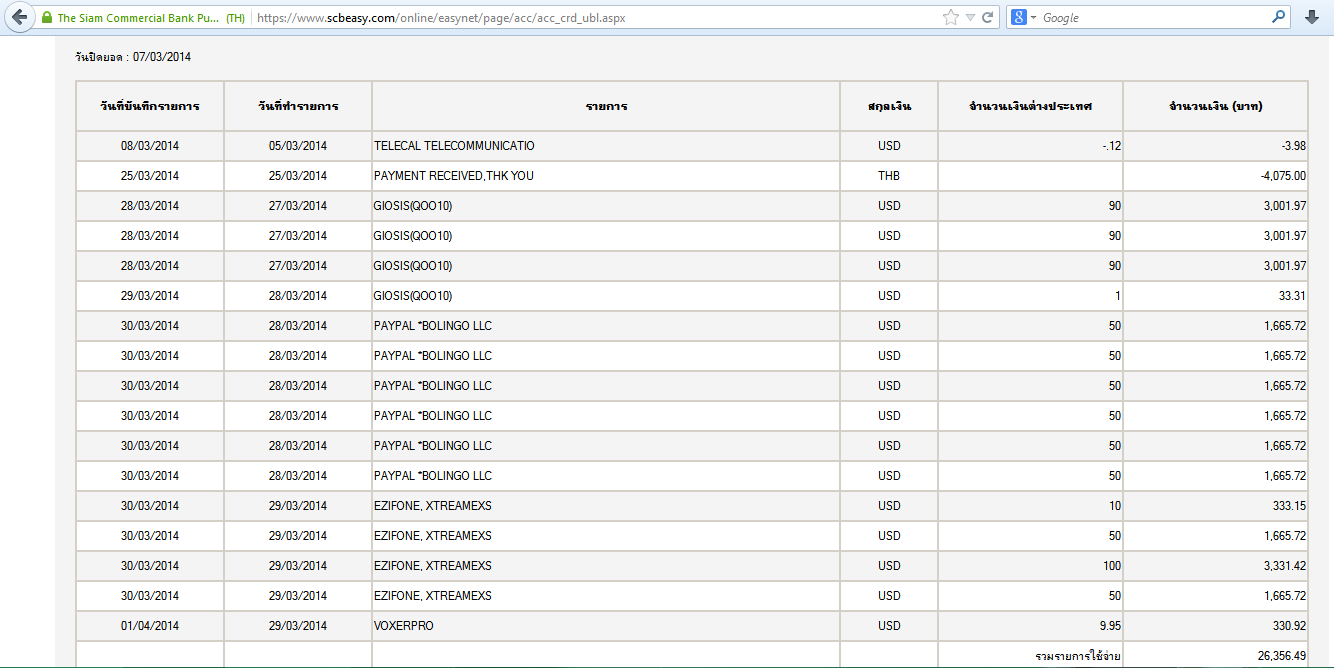Click the green padlock site identity icon
The width and height of the screenshot is (1334, 668).
click(x=46, y=18)
